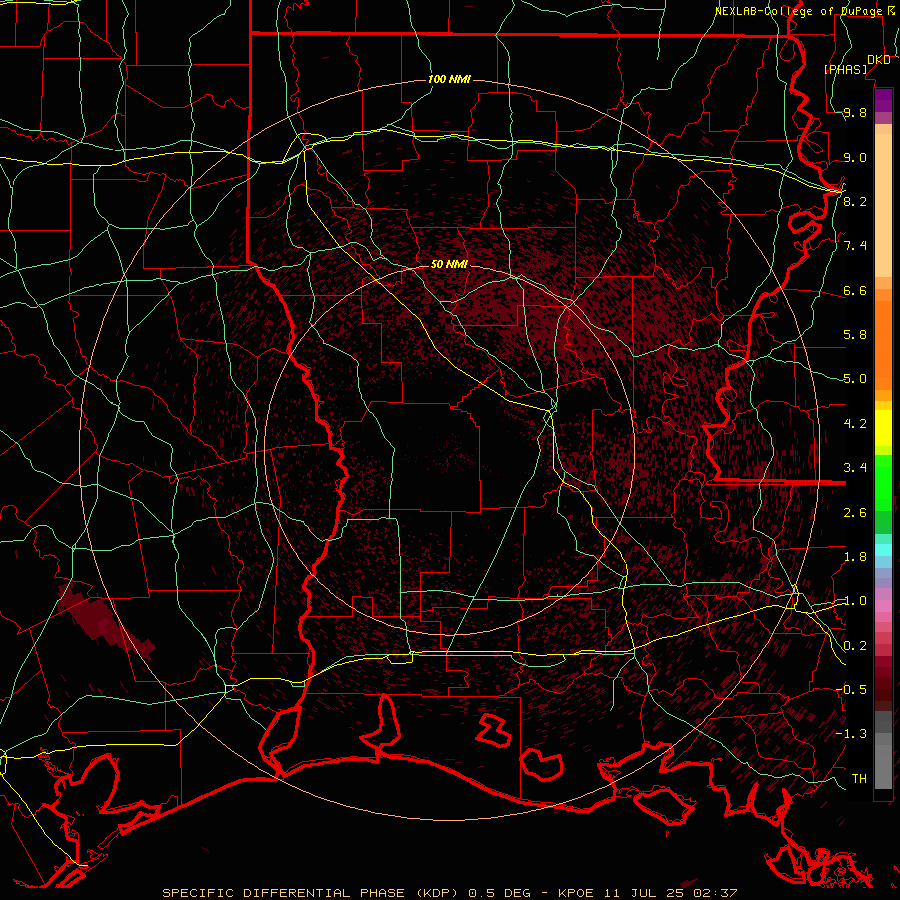Click the "NEXLAB-College of DuPage" credit text

(x=799, y=11)
